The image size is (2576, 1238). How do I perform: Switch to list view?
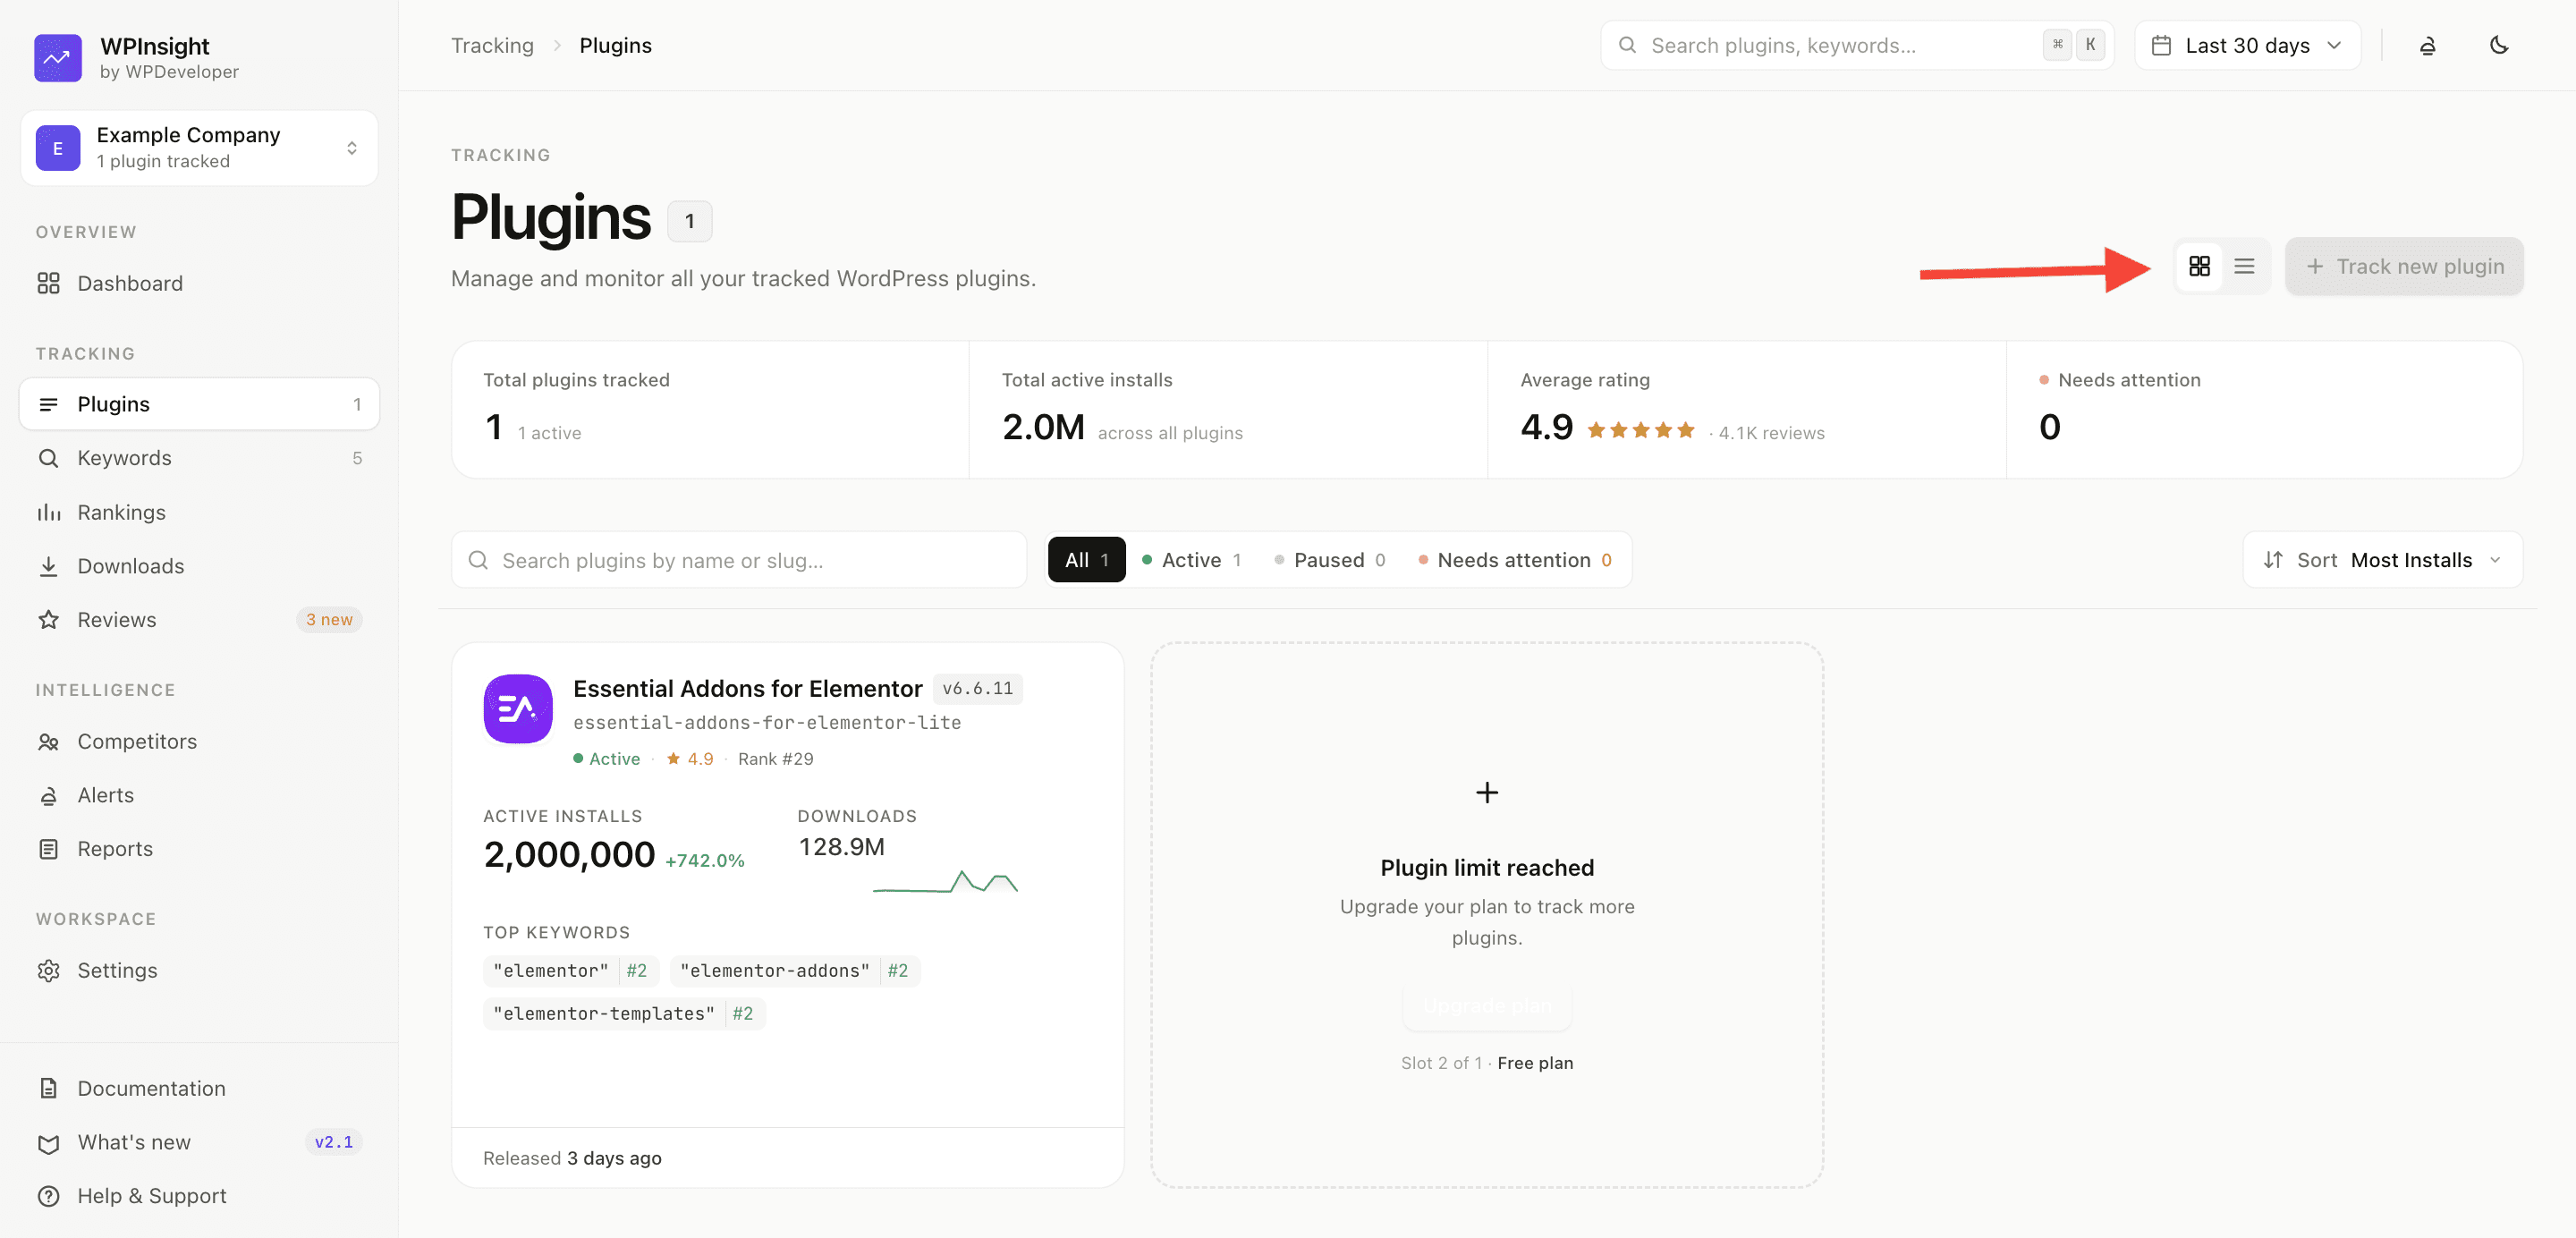coord(2244,266)
